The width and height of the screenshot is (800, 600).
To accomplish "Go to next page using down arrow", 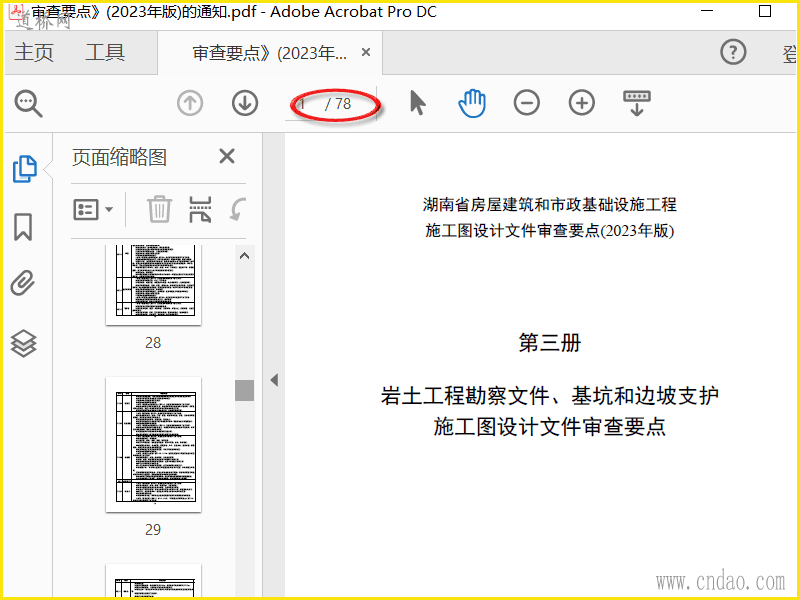I will tap(245, 103).
